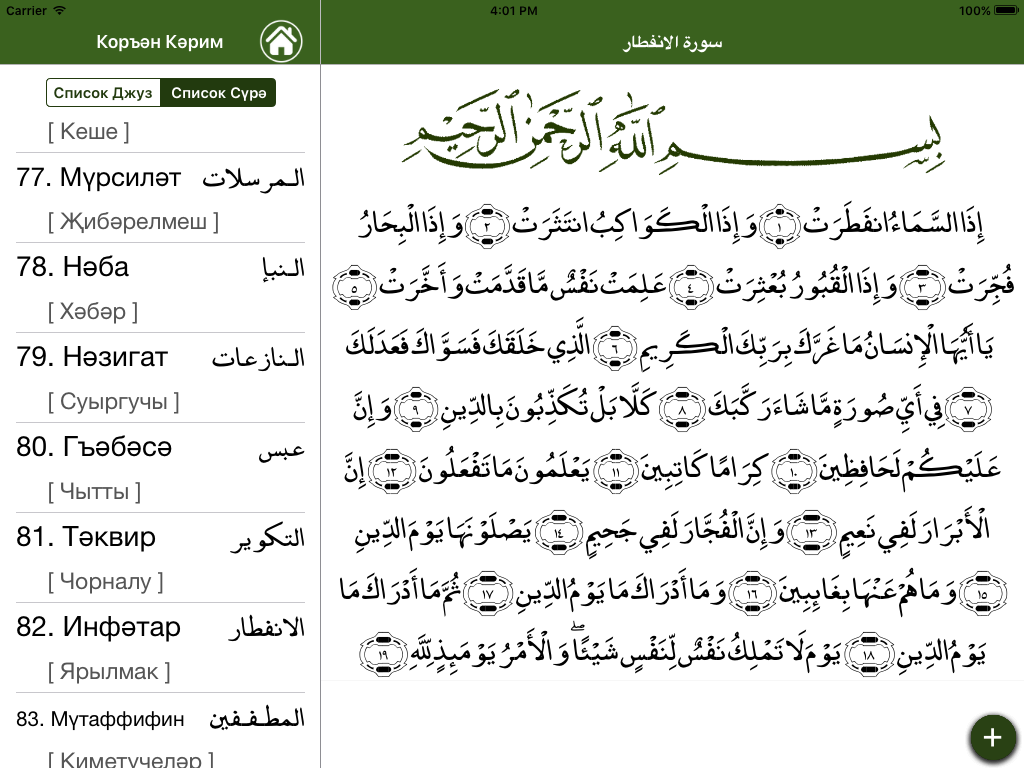Tap verse marker ١٣ in sixth line
The image size is (1024, 768).
(810, 532)
